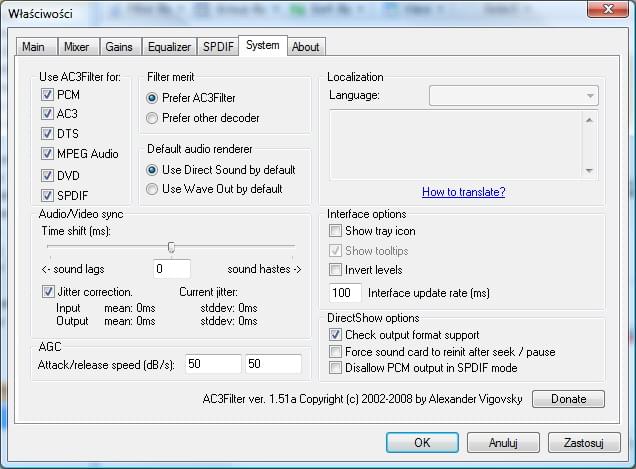Uncheck Check output format support
Viewport: 636px width, 469px height.
coord(335,335)
